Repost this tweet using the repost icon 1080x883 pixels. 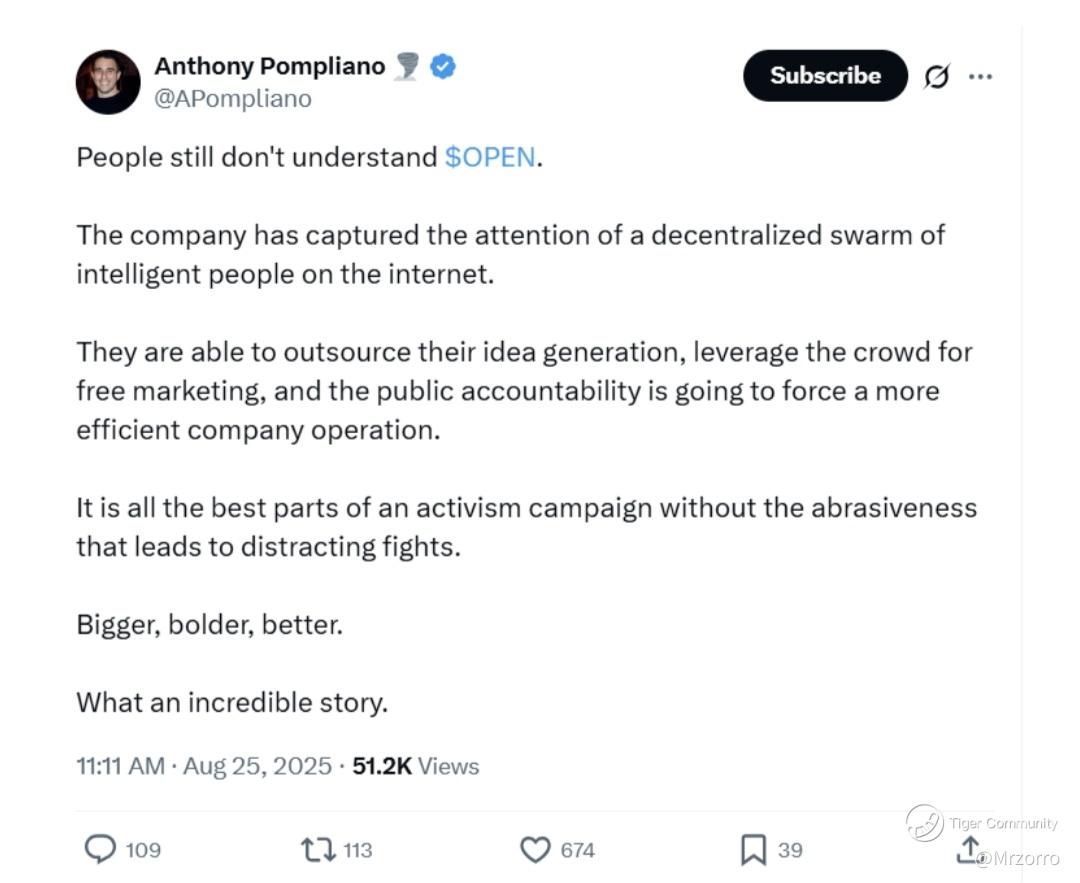[319, 849]
